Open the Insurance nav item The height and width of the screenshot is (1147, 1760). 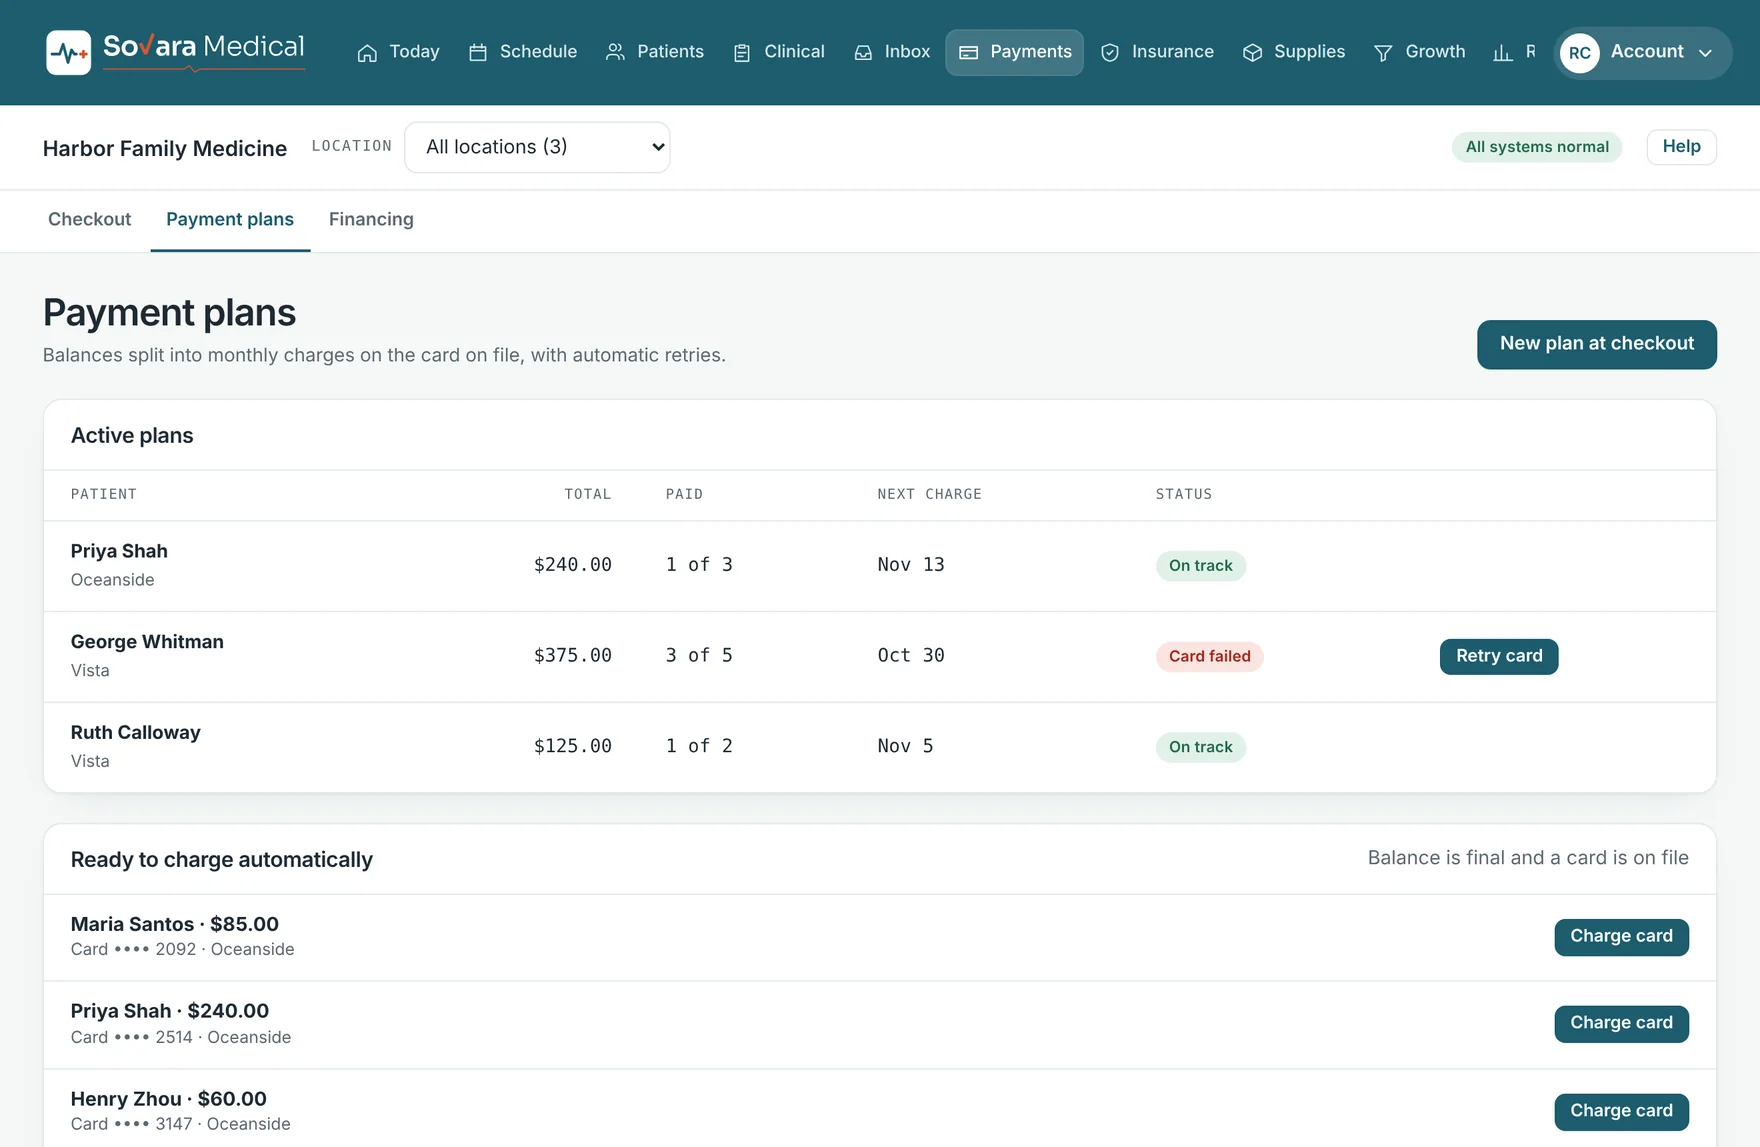(1157, 52)
